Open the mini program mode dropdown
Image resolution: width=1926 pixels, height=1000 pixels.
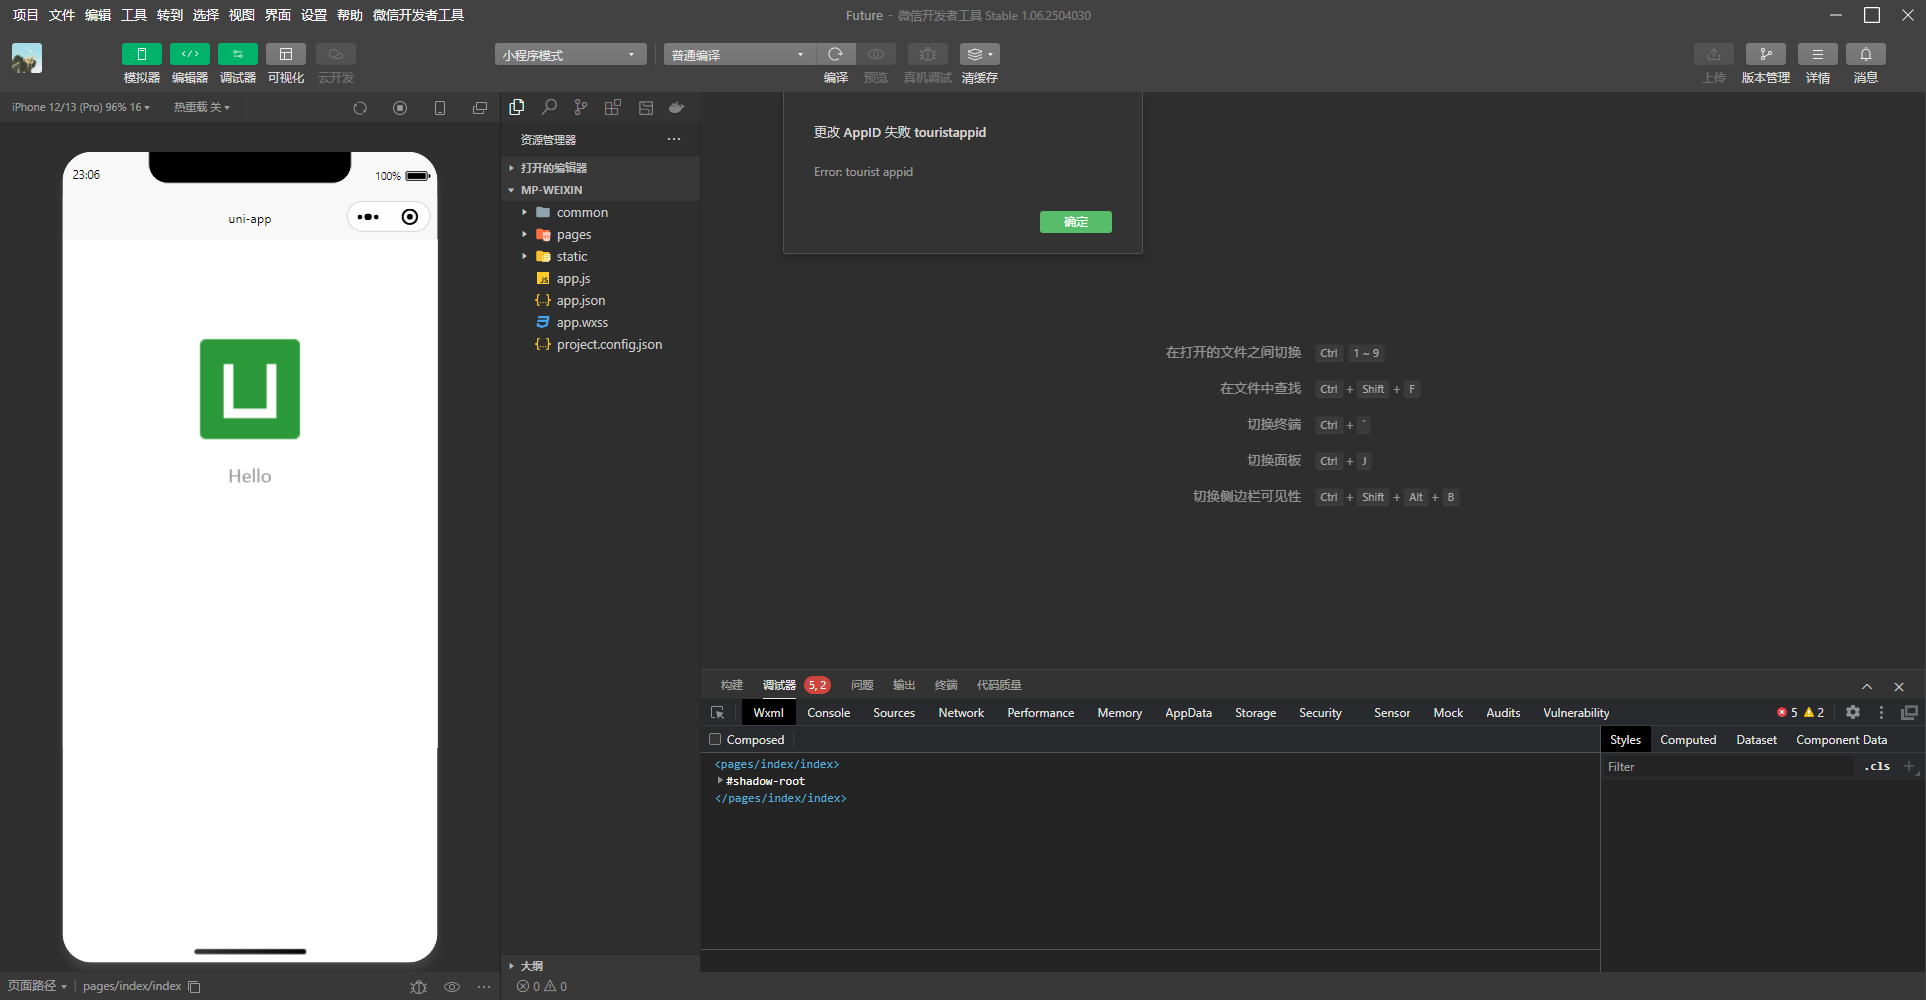click(x=570, y=55)
